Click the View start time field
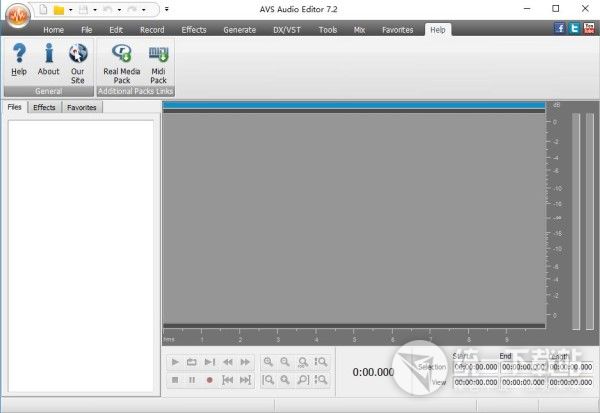The width and height of the screenshot is (600, 413). 476,382
